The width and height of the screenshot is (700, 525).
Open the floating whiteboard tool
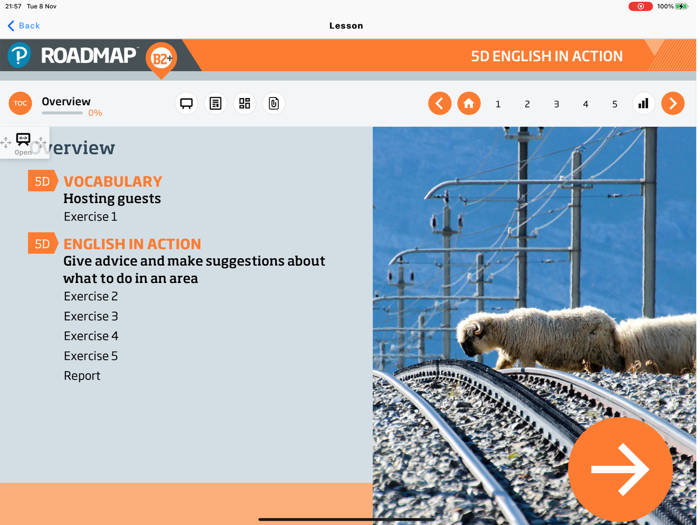pos(23,143)
